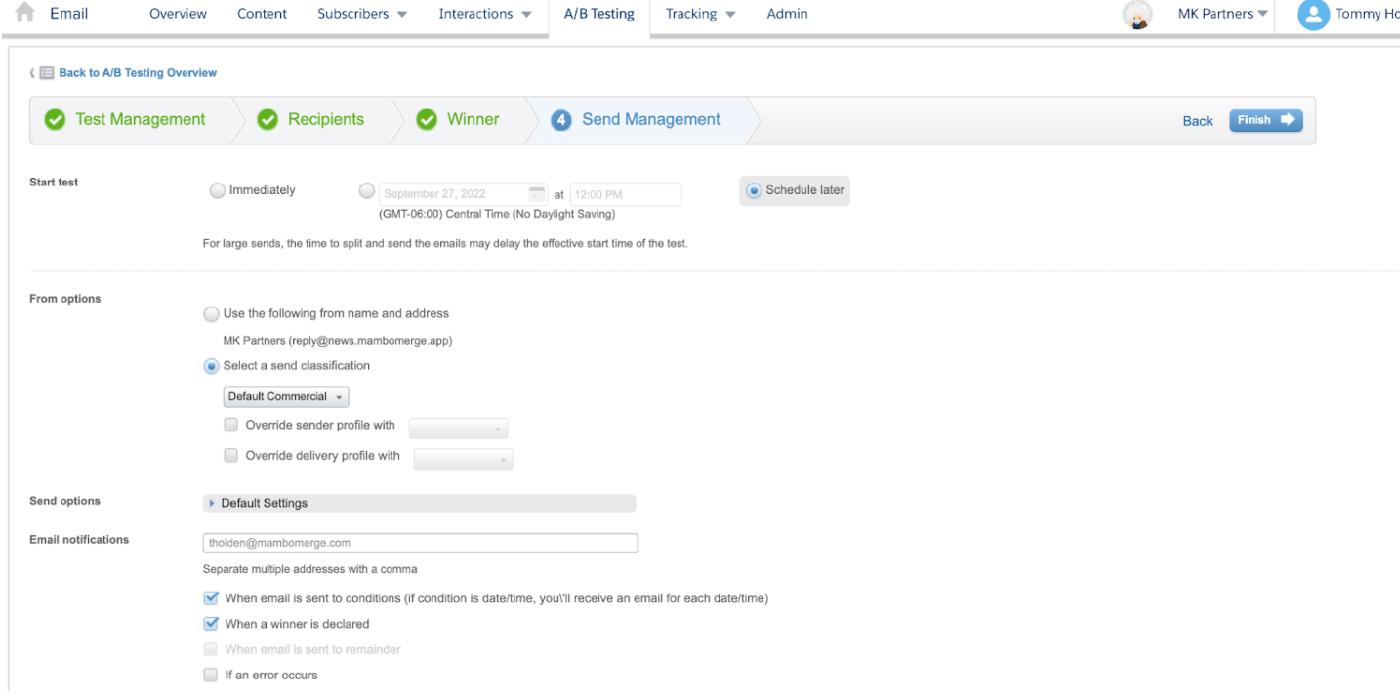Open the date picker calendar icon

point(536,194)
